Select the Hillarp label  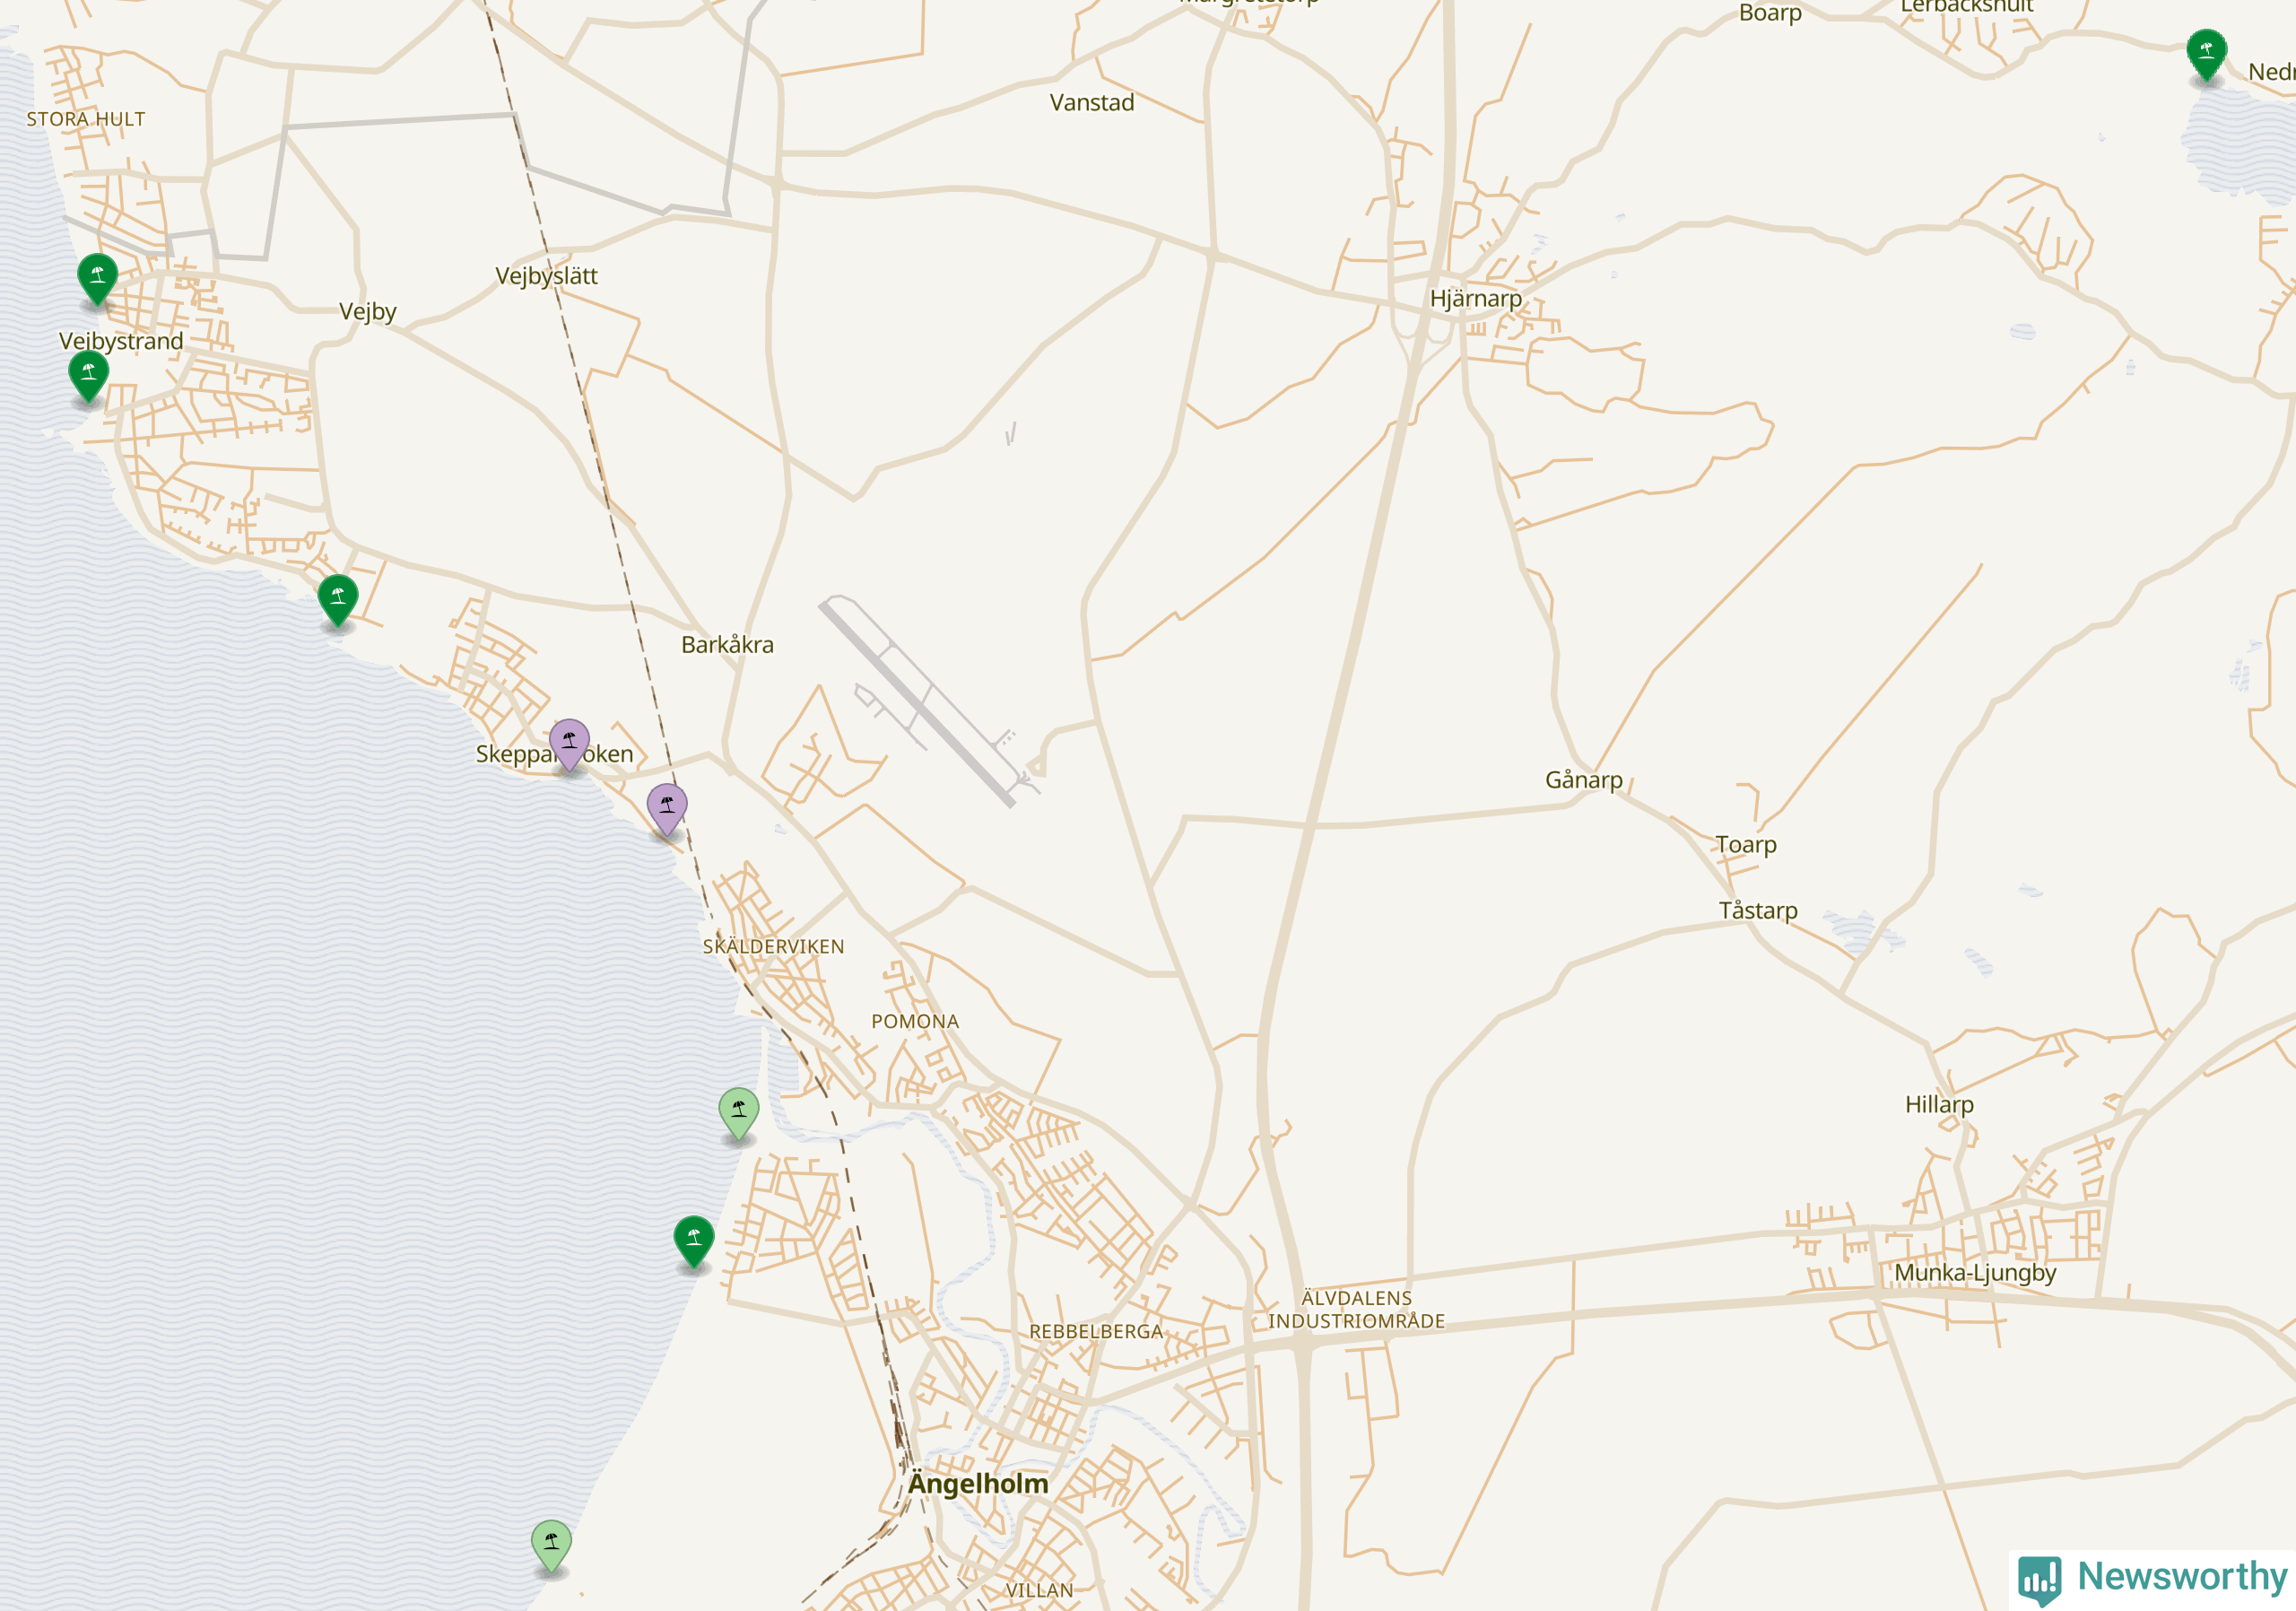[1939, 1105]
